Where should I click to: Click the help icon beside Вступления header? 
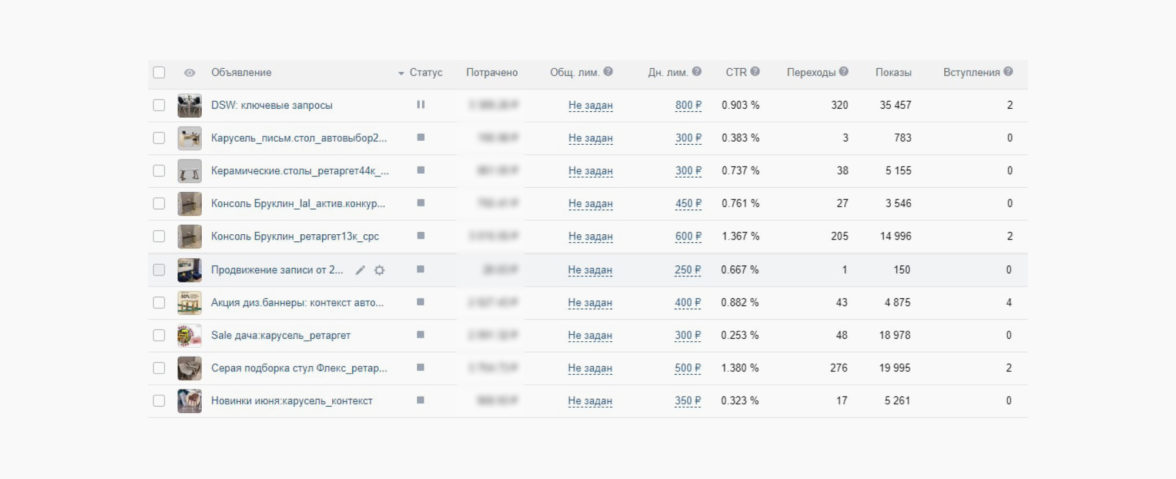click(x=1008, y=72)
